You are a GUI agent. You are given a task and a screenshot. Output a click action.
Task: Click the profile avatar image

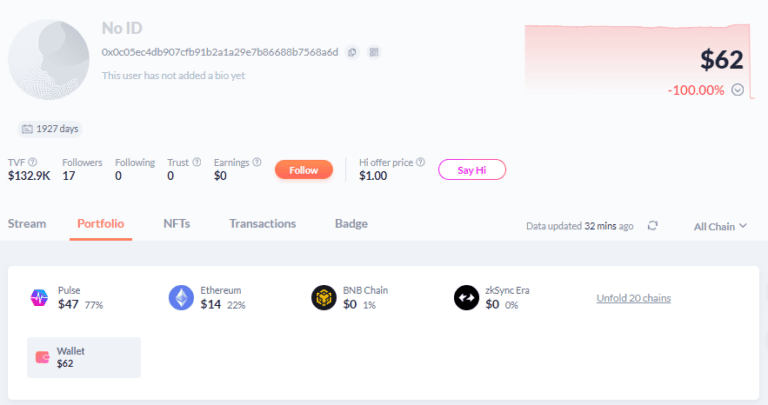point(48,60)
